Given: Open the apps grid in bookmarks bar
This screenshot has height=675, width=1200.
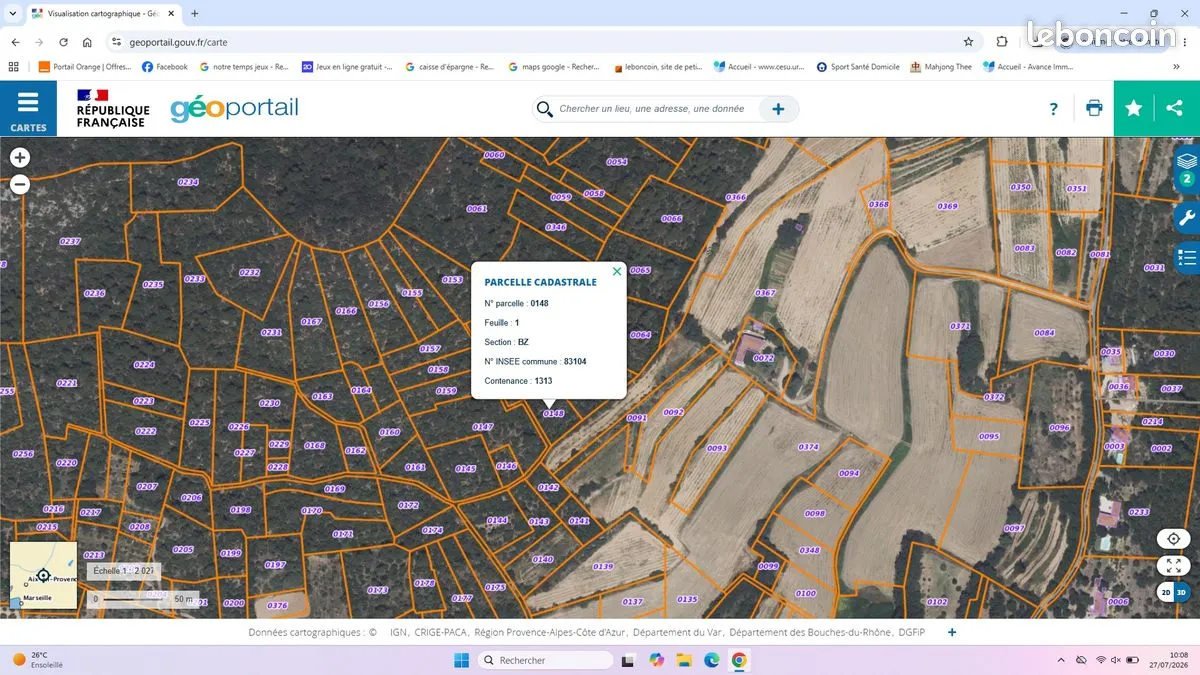Looking at the screenshot, I should (x=13, y=67).
